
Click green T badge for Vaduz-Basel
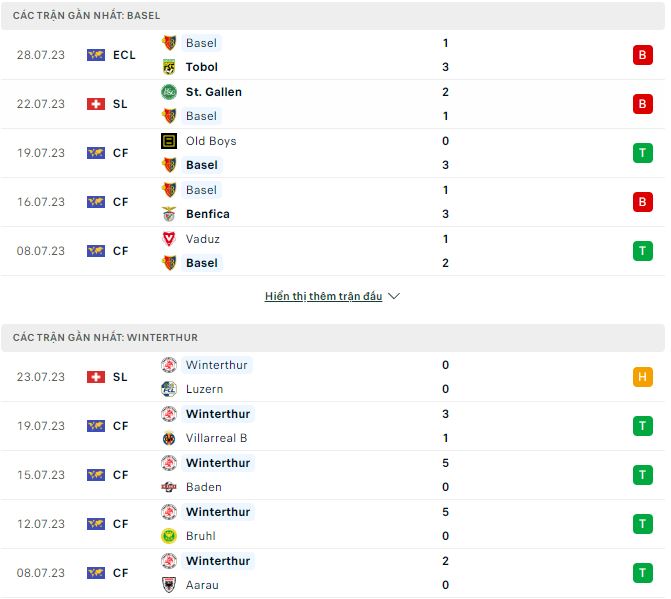(x=642, y=251)
